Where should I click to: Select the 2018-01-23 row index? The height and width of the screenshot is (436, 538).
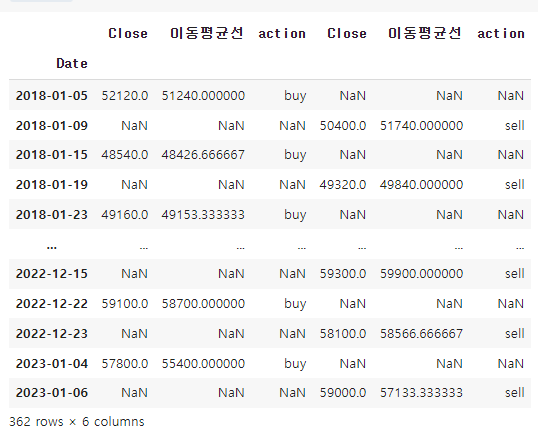pyautogui.click(x=52, y=215)
